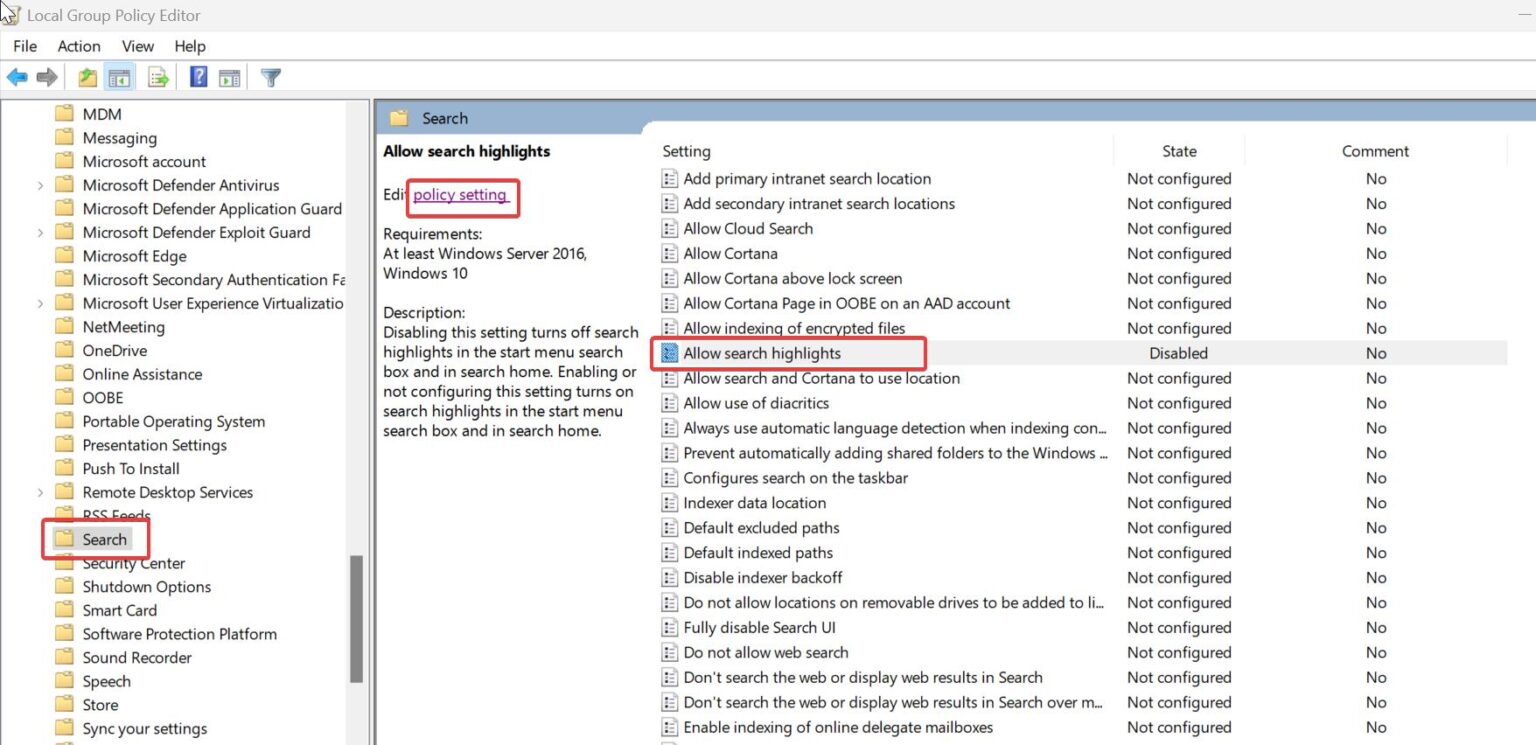Toggle the Show/Hide Console Tree icon

click(119, 77)
